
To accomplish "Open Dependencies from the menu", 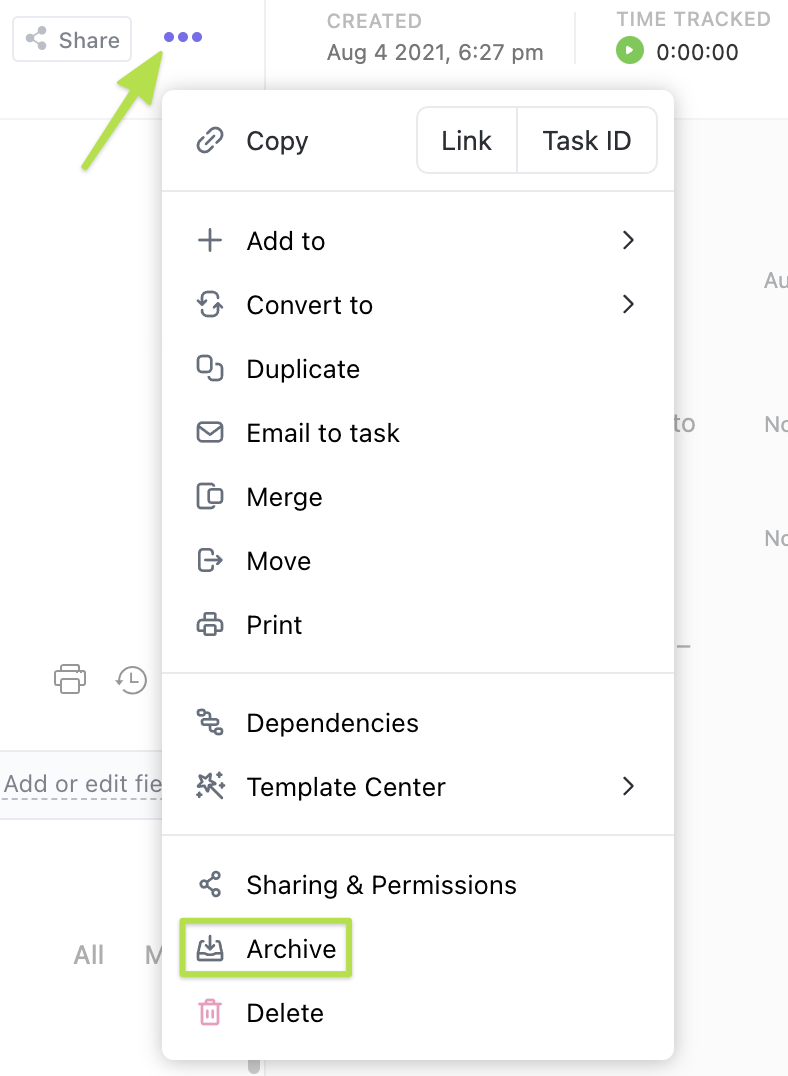I will coord(332,723).
